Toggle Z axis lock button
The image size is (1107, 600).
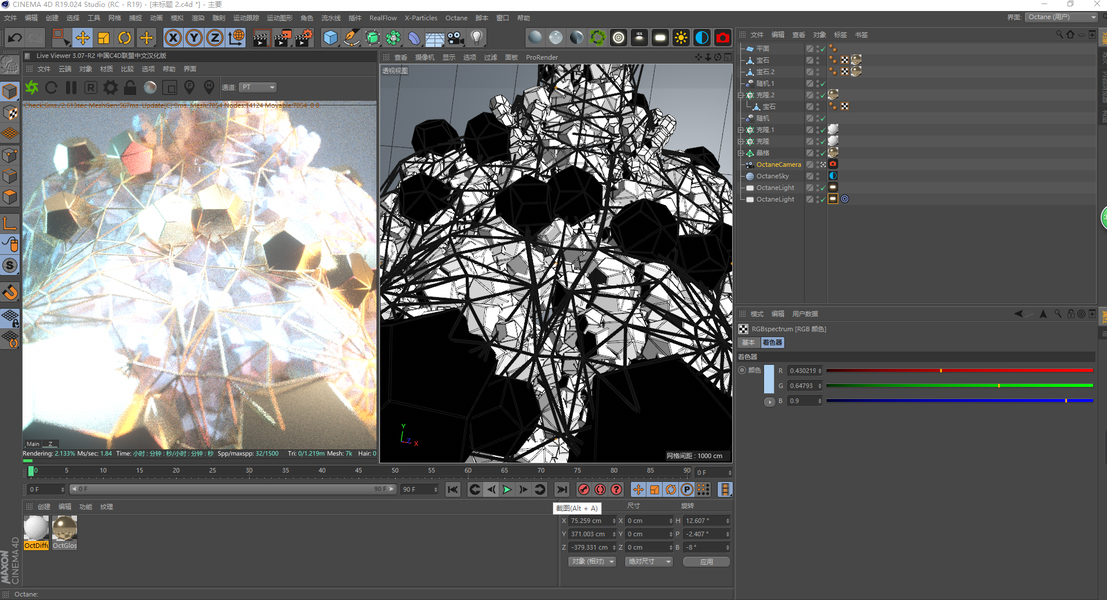[x=215, y=37]
